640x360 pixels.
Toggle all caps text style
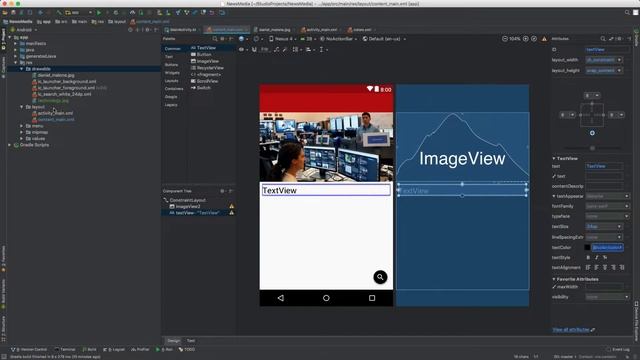click(x=605, y=258)
